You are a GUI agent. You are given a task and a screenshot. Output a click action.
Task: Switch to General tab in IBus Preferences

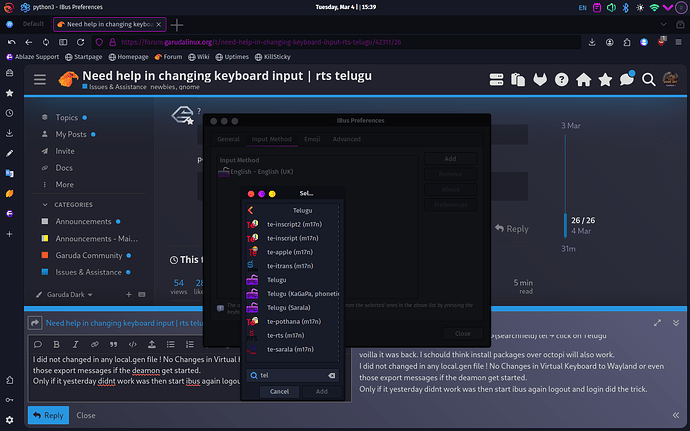tap(228, 139)
